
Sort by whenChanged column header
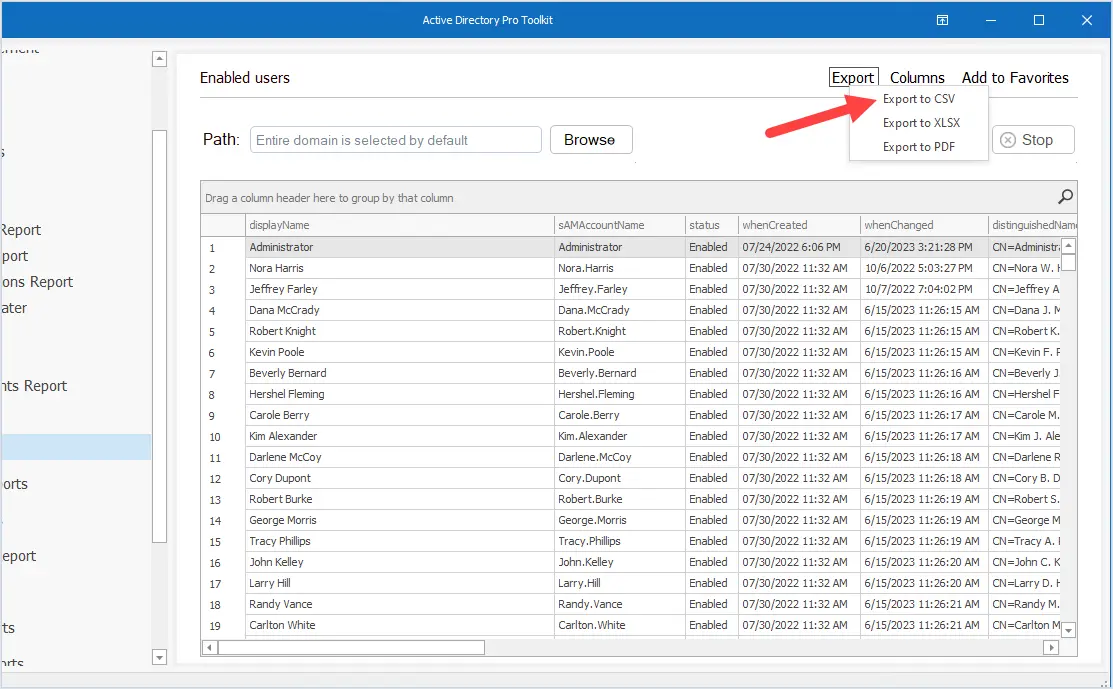pos(923,225)
